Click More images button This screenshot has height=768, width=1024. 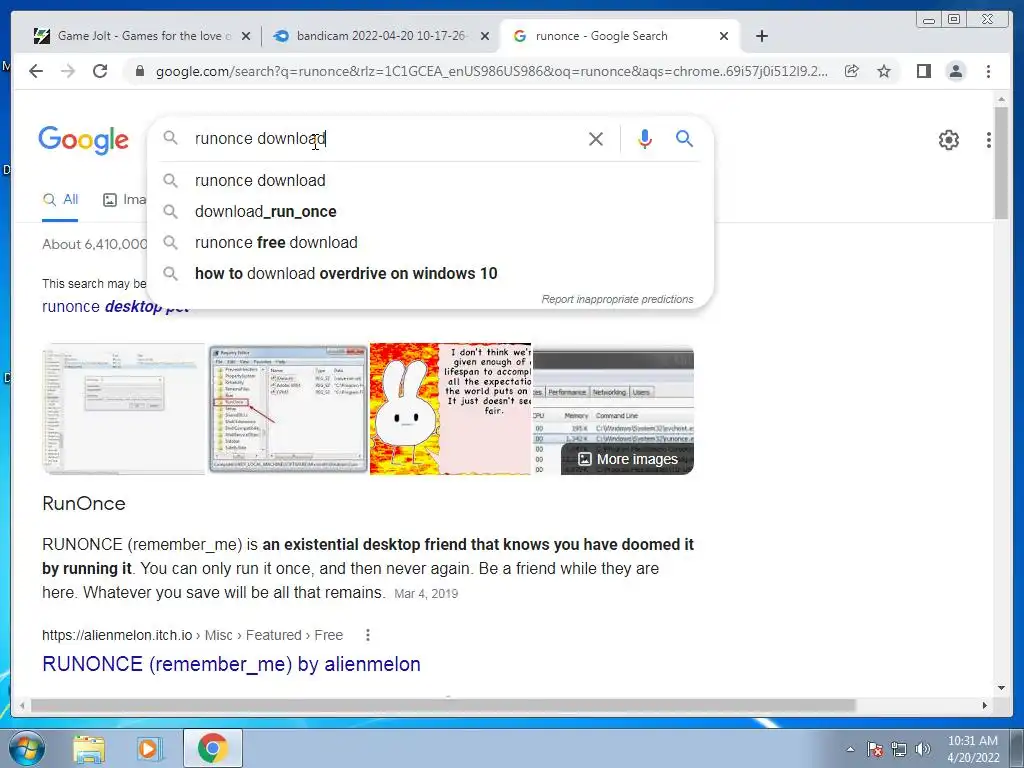pos(628,459)
